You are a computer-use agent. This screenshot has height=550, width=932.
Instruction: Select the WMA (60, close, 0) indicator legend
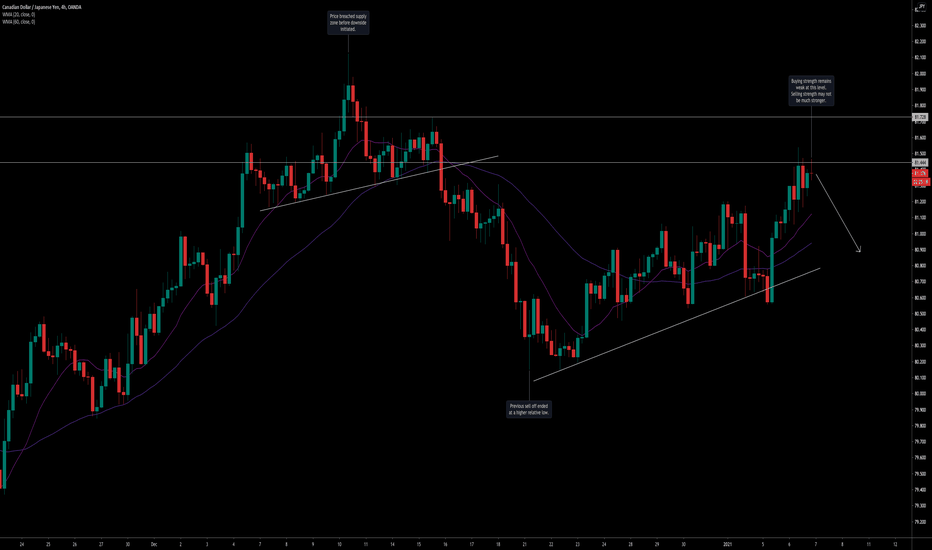point(18,21)
